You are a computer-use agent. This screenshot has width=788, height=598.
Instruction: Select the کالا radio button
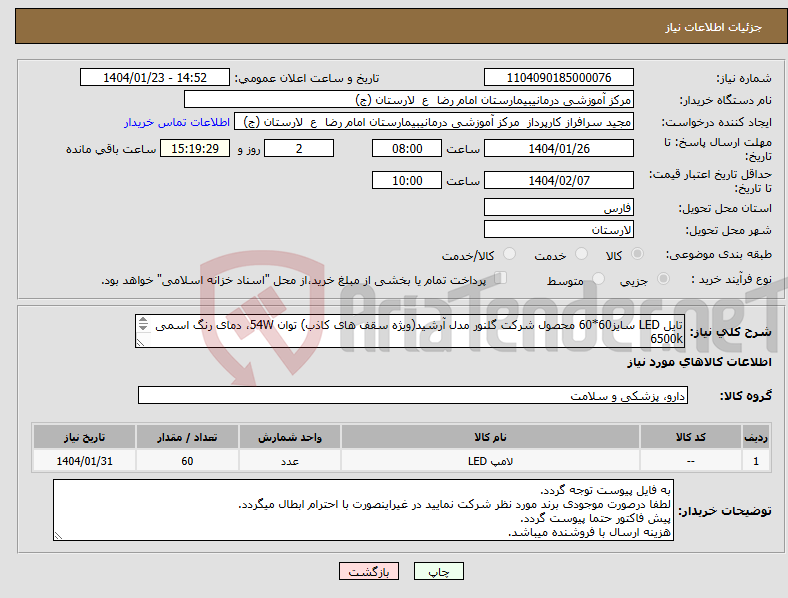637,254
